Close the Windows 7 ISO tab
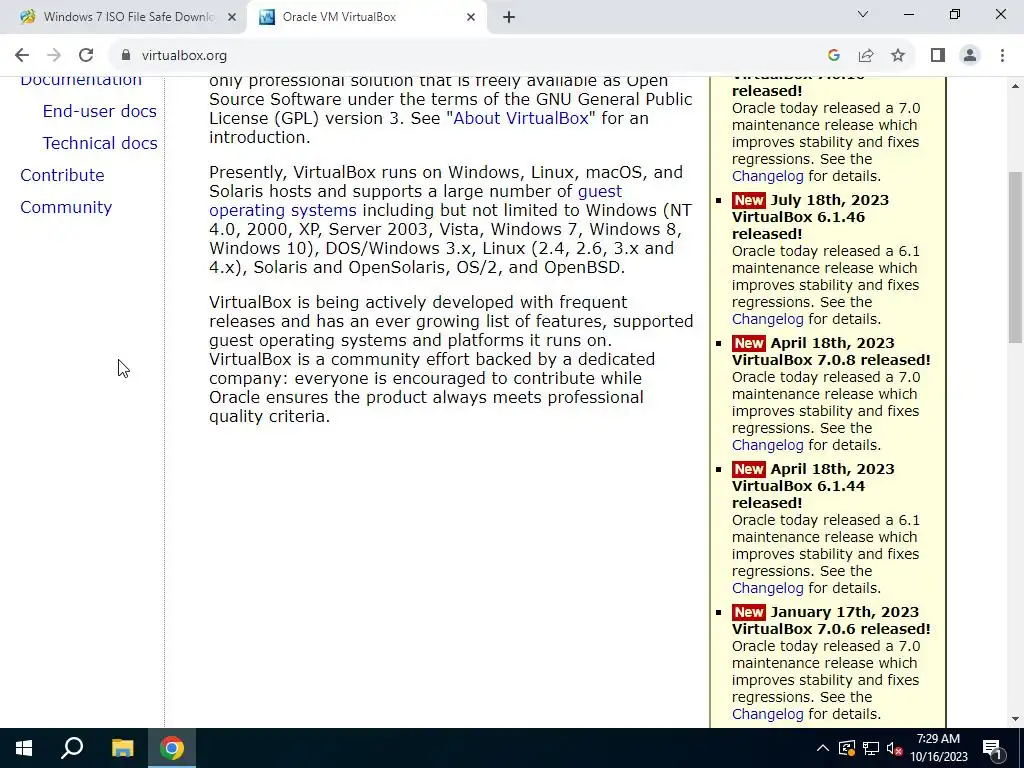The height and width of the screenshot is (768, 1024). [232, 18]
